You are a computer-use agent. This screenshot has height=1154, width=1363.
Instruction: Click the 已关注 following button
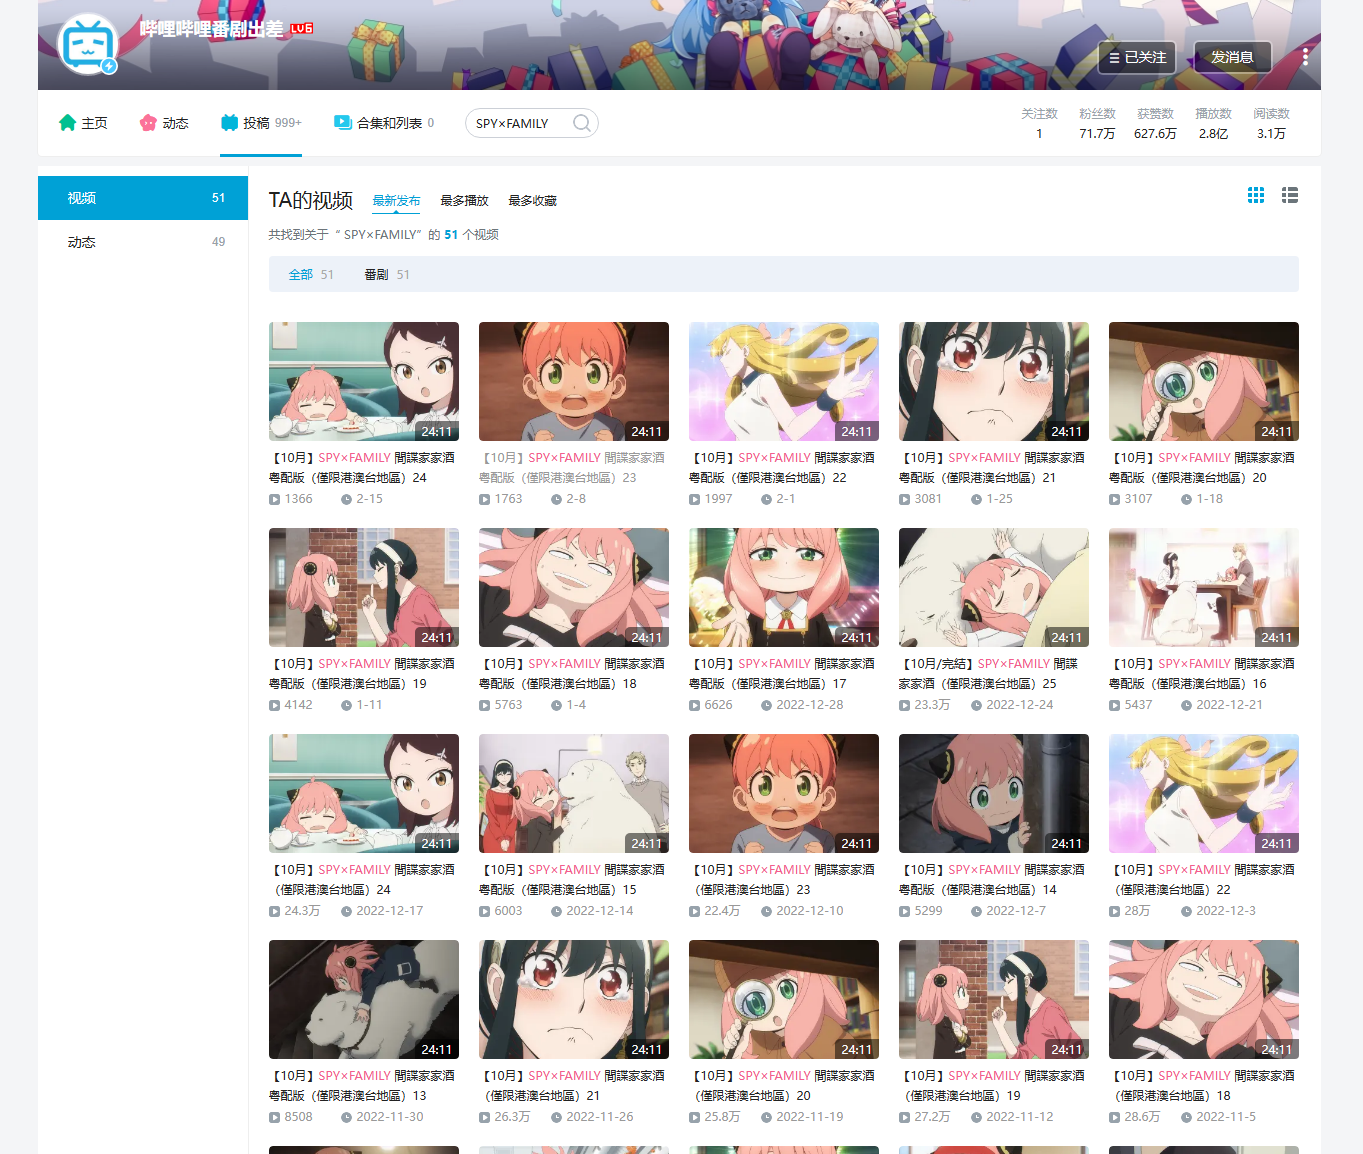point(1137,57)
